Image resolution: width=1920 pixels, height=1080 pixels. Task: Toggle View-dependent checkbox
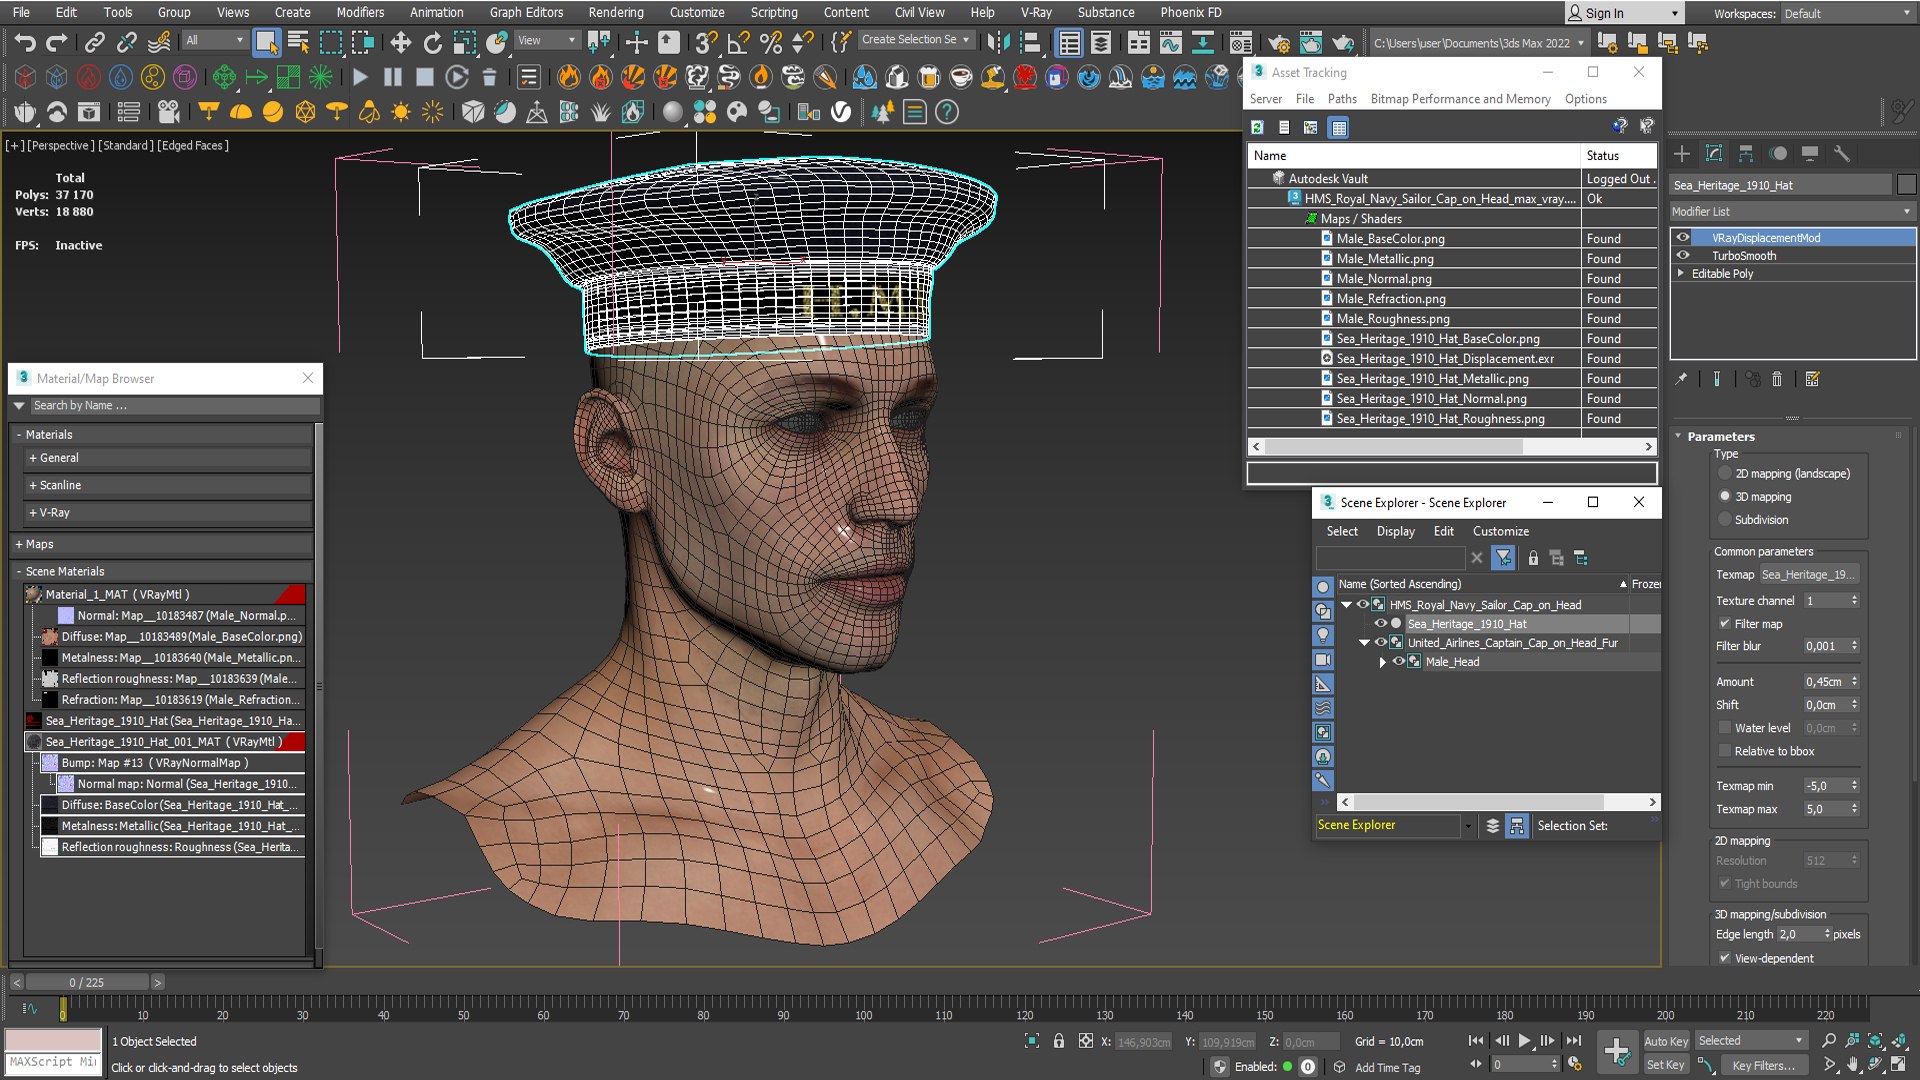click(x=1724, y=958)
